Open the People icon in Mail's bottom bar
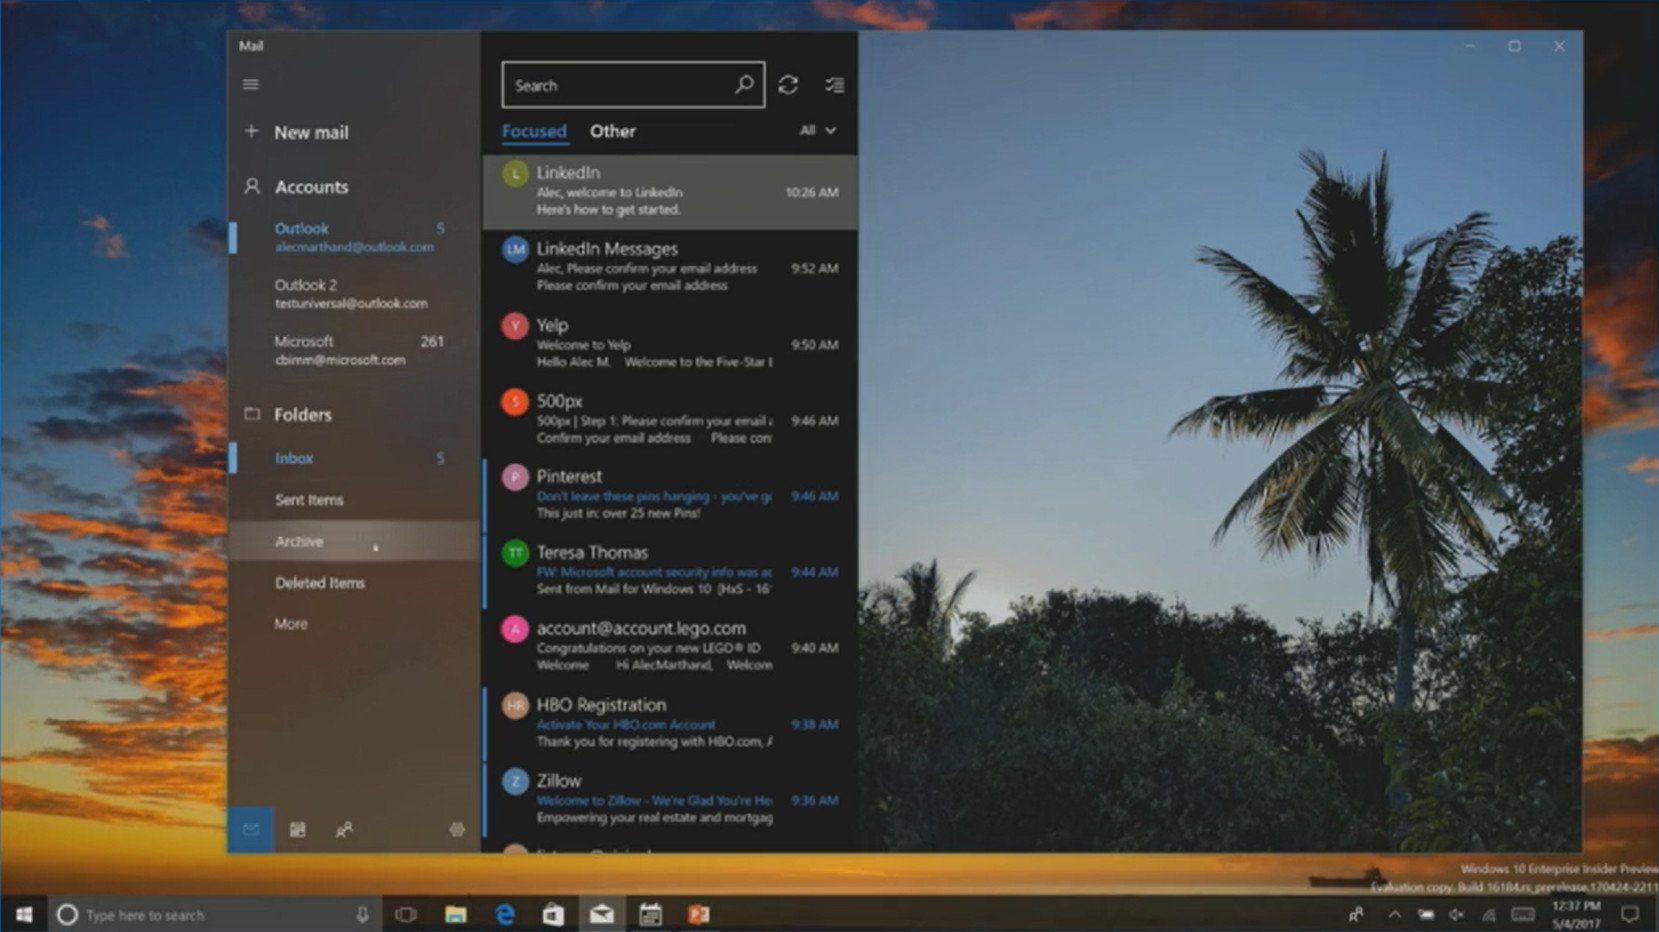Image resolution: width=1659 pixels, height=932 pixels. point(345,829)
